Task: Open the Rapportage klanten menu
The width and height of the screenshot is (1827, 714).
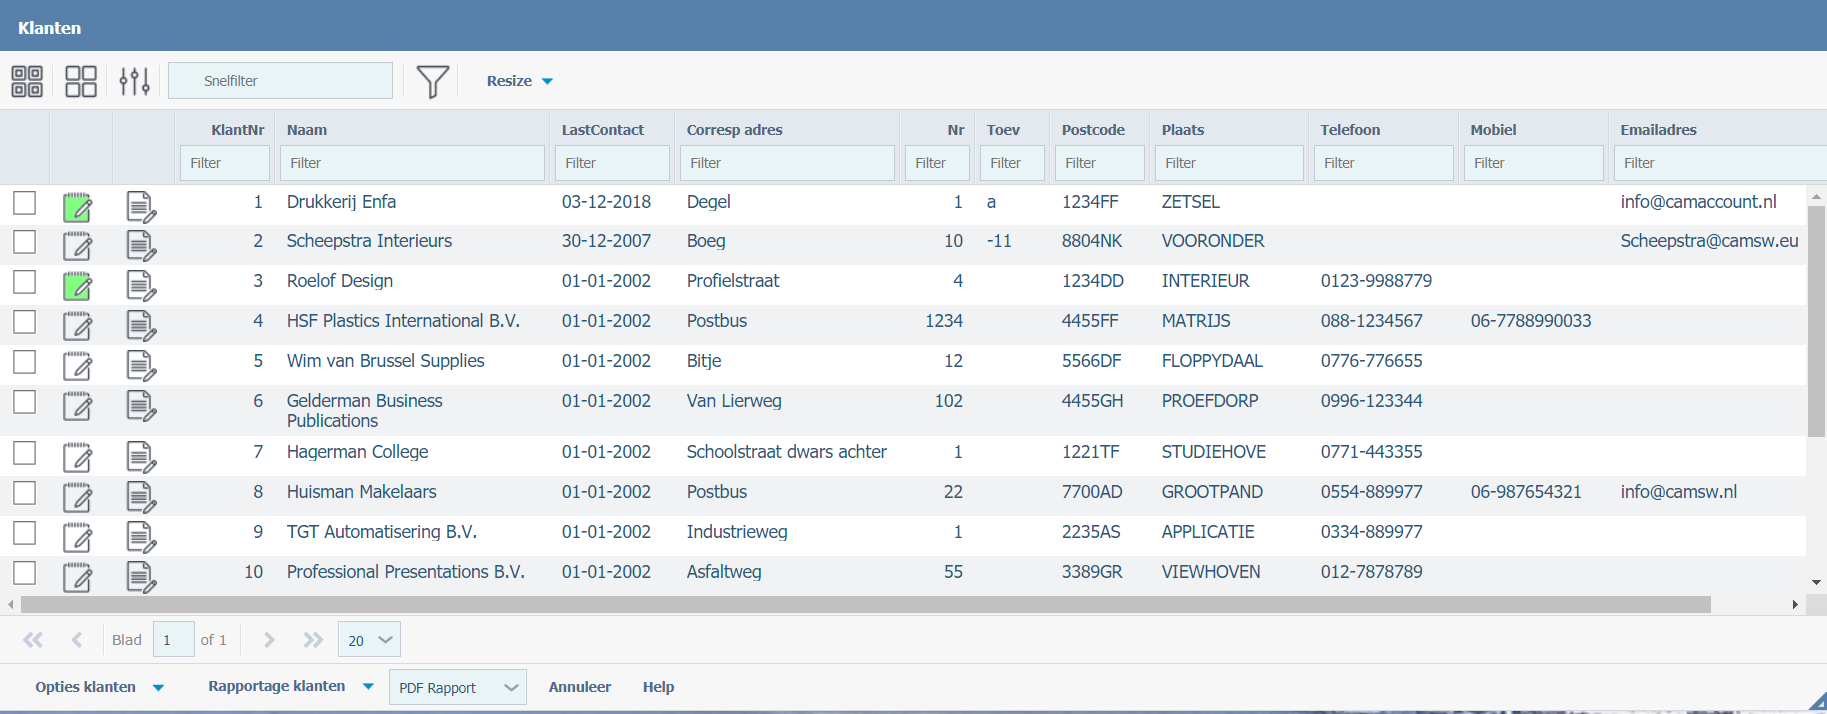Action: point(290,686)
